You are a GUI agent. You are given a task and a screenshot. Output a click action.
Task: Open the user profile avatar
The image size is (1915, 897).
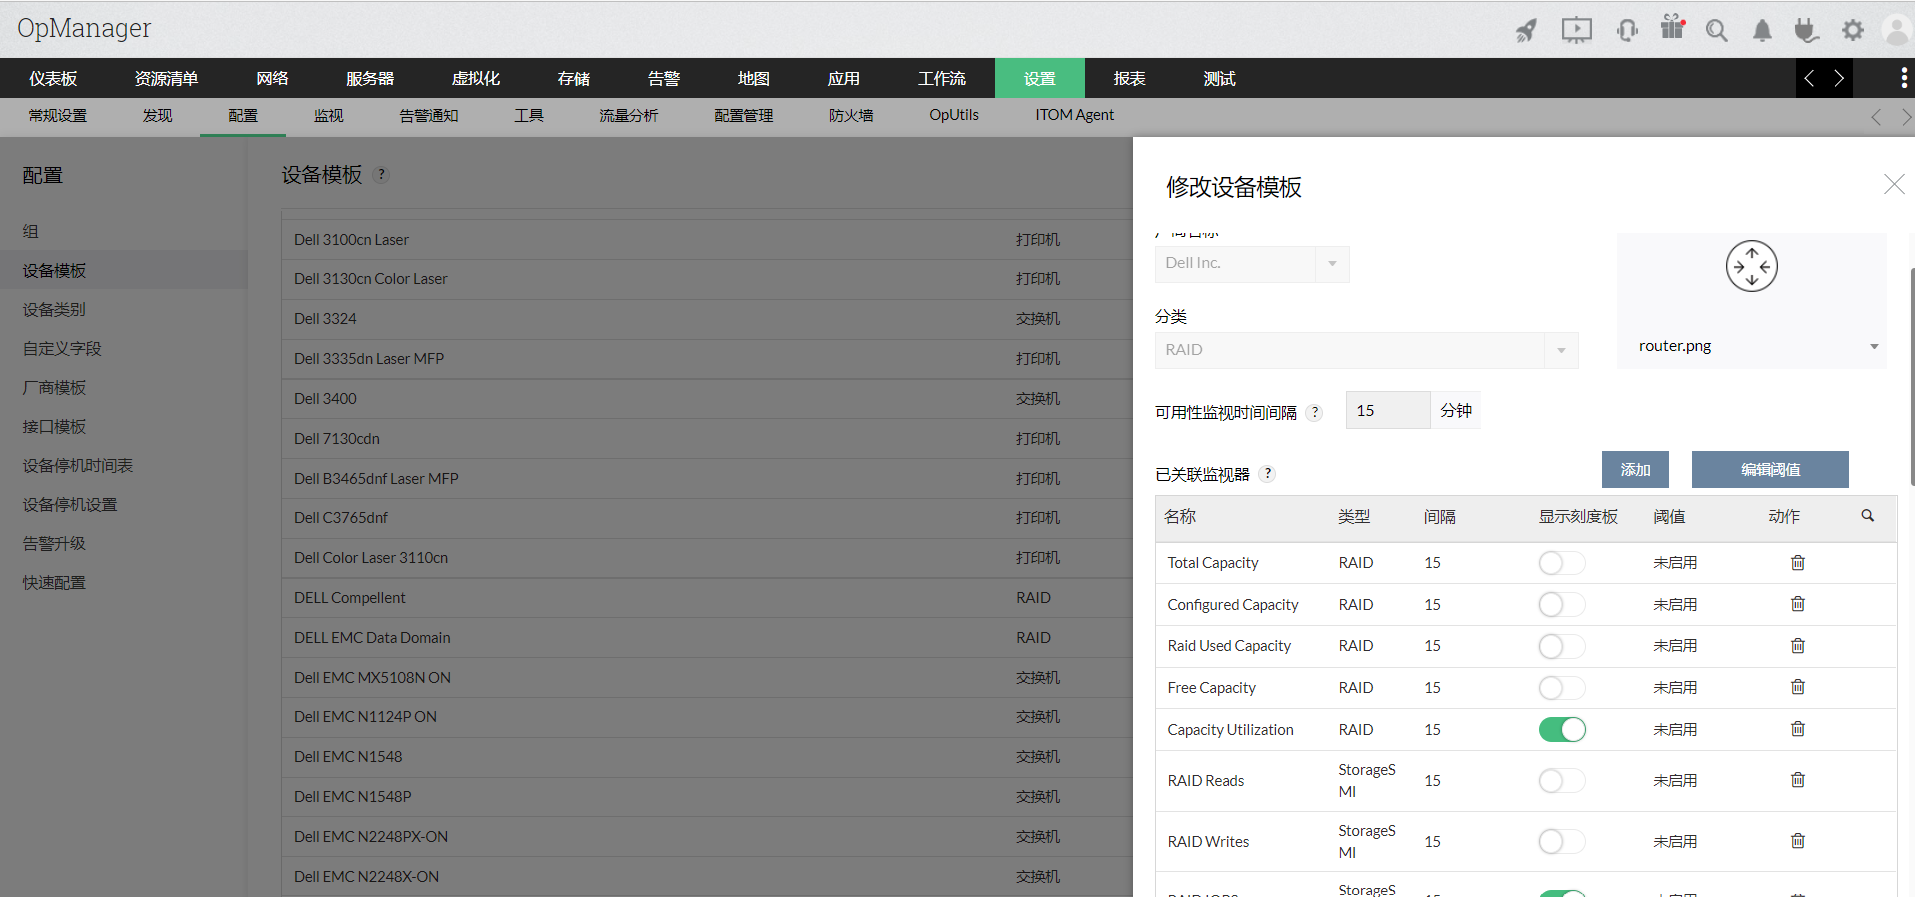tap(1897, 30)
